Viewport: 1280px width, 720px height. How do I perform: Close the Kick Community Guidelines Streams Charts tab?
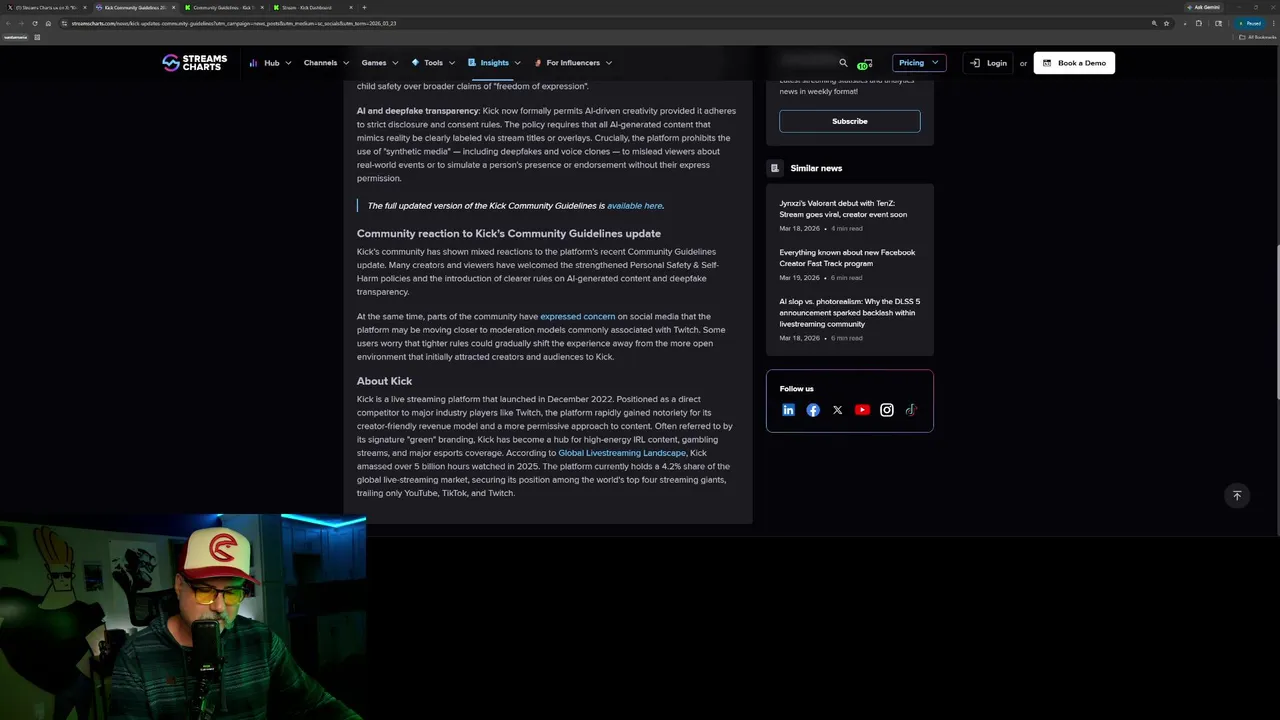173,8
